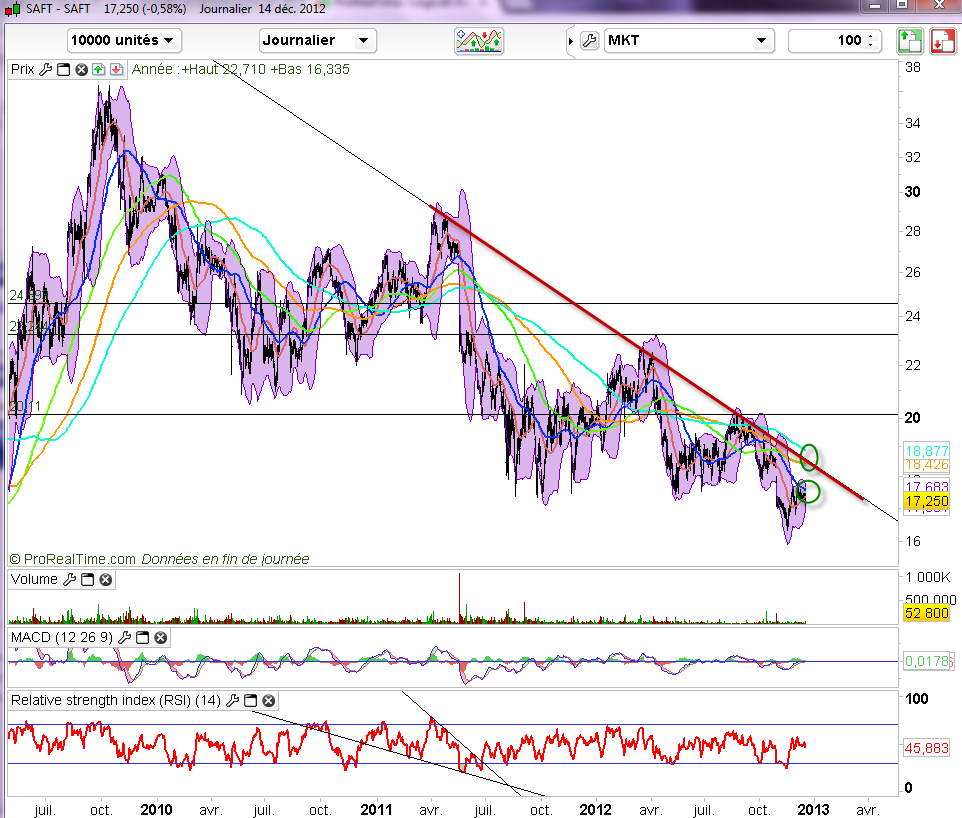The image size is (962, 818).
Task: Click green up arrow in Prix panel
Action: [98, 69]
